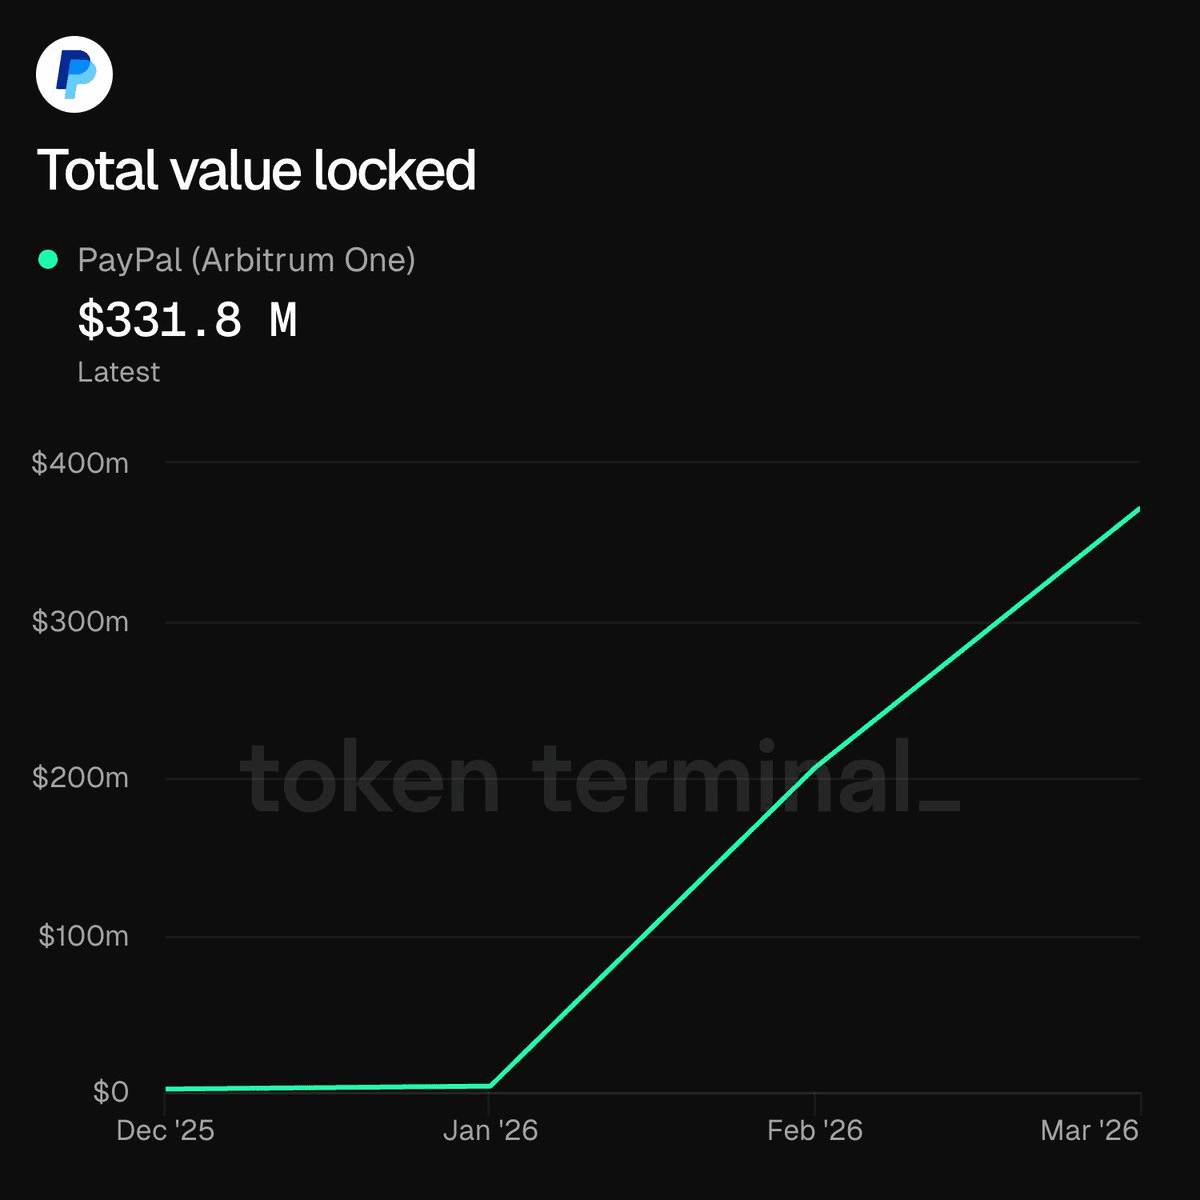This screenshot has width=1200, height=1200.
Task: Click the line's bend point above Feb '26
Action: tap(815, 768)
